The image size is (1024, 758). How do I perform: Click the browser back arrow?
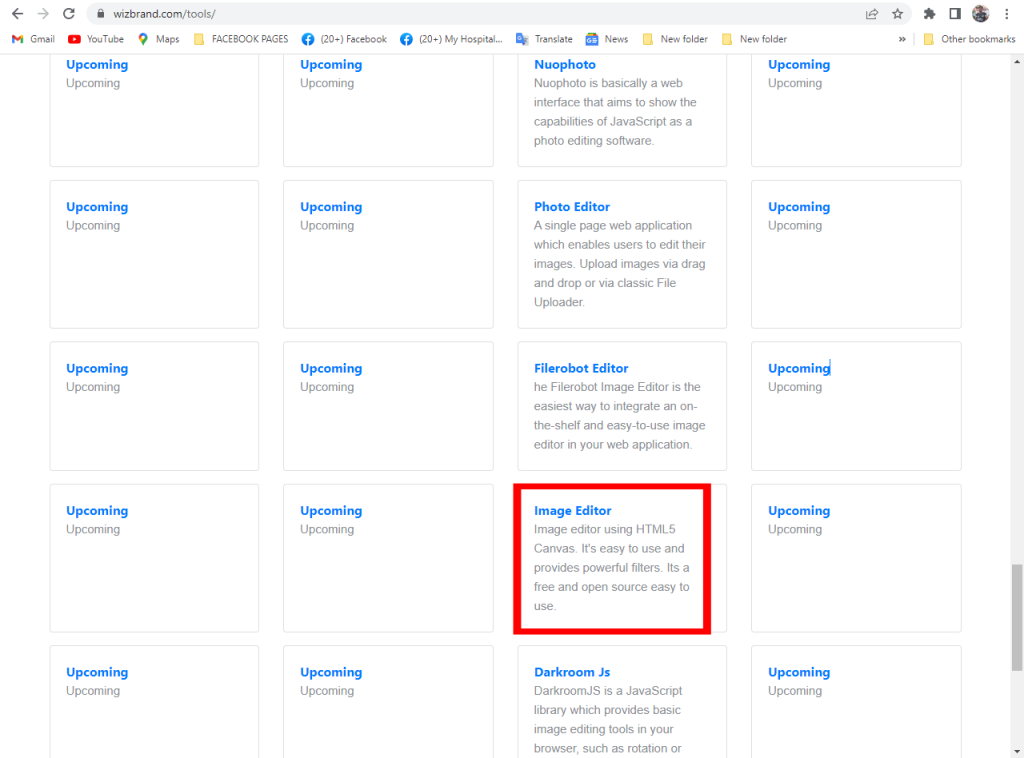pos(17,14)
